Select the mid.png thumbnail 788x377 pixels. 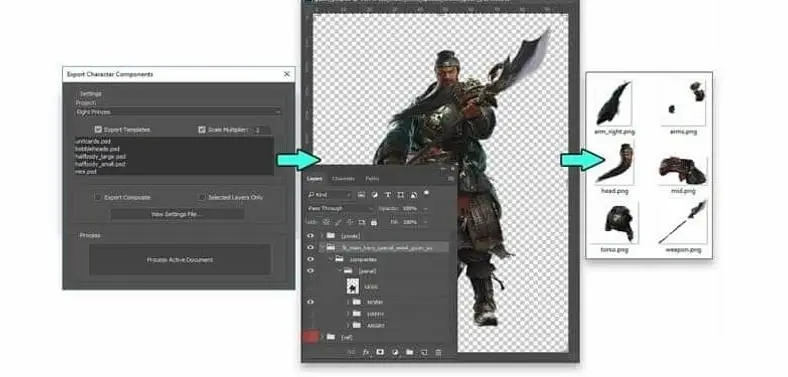pyautogui.click(x=682, y=171)
